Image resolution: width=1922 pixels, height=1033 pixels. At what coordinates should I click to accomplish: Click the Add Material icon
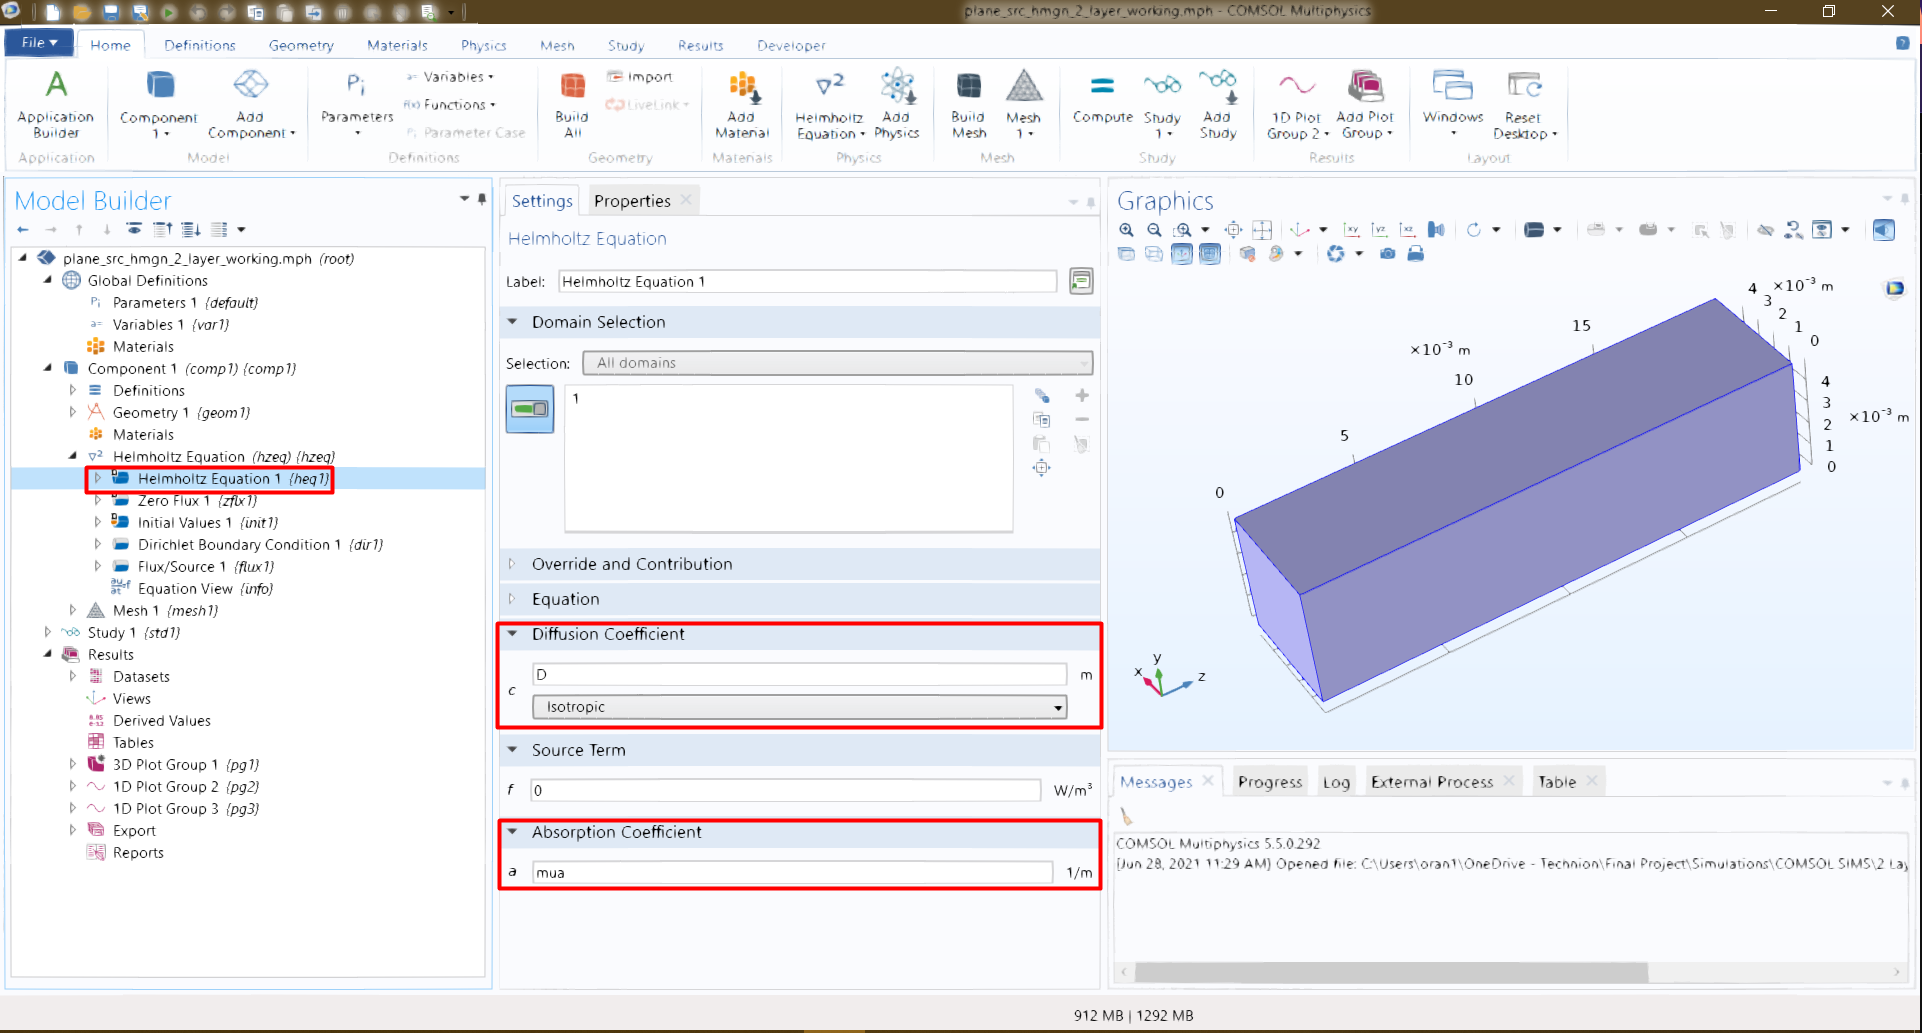[x=742, y=104]
